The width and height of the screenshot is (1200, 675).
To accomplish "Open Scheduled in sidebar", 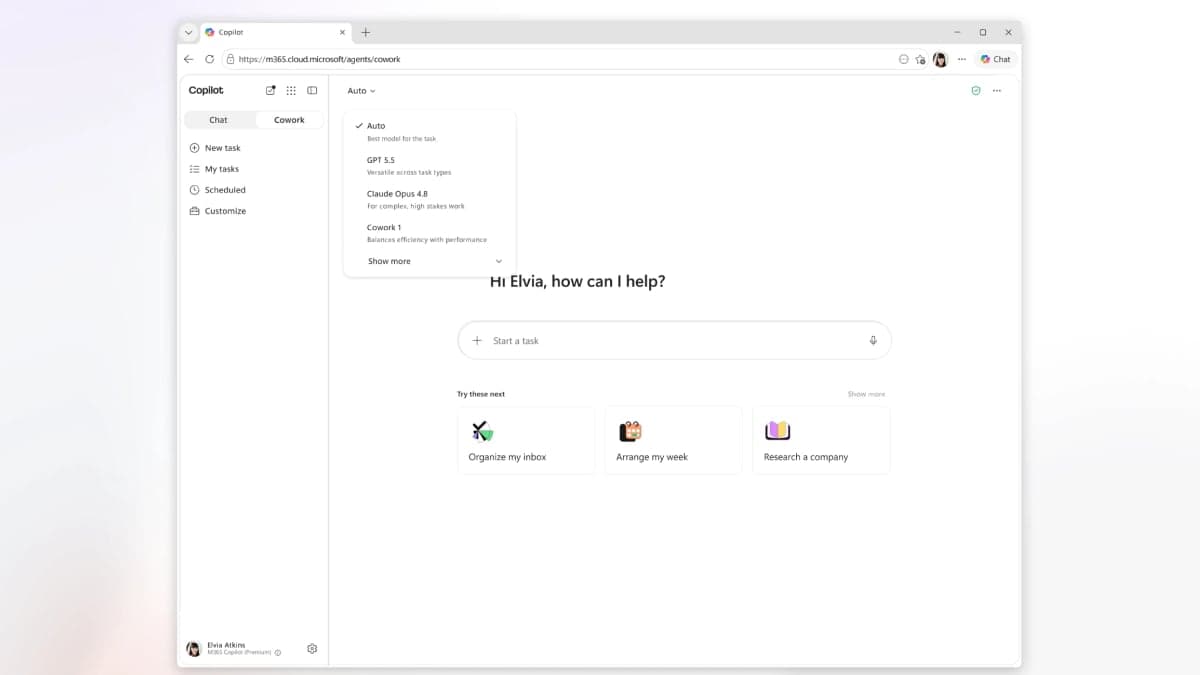I will pos(217,190).
